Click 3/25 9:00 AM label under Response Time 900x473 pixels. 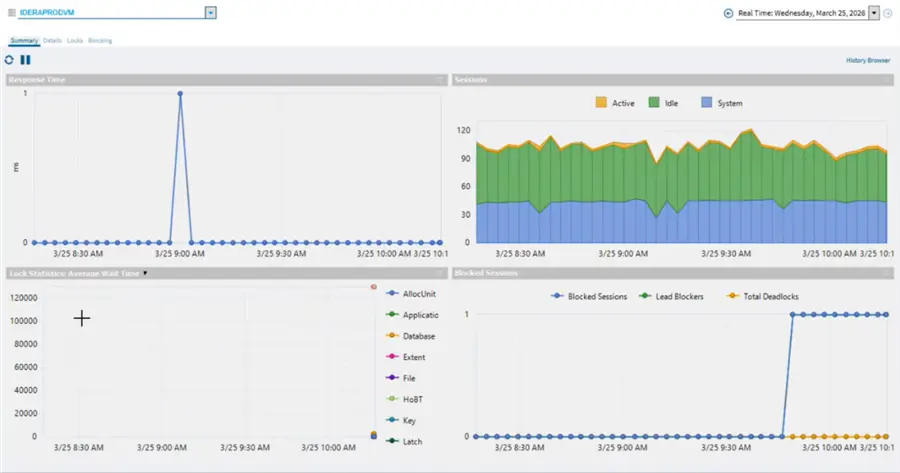180,253
